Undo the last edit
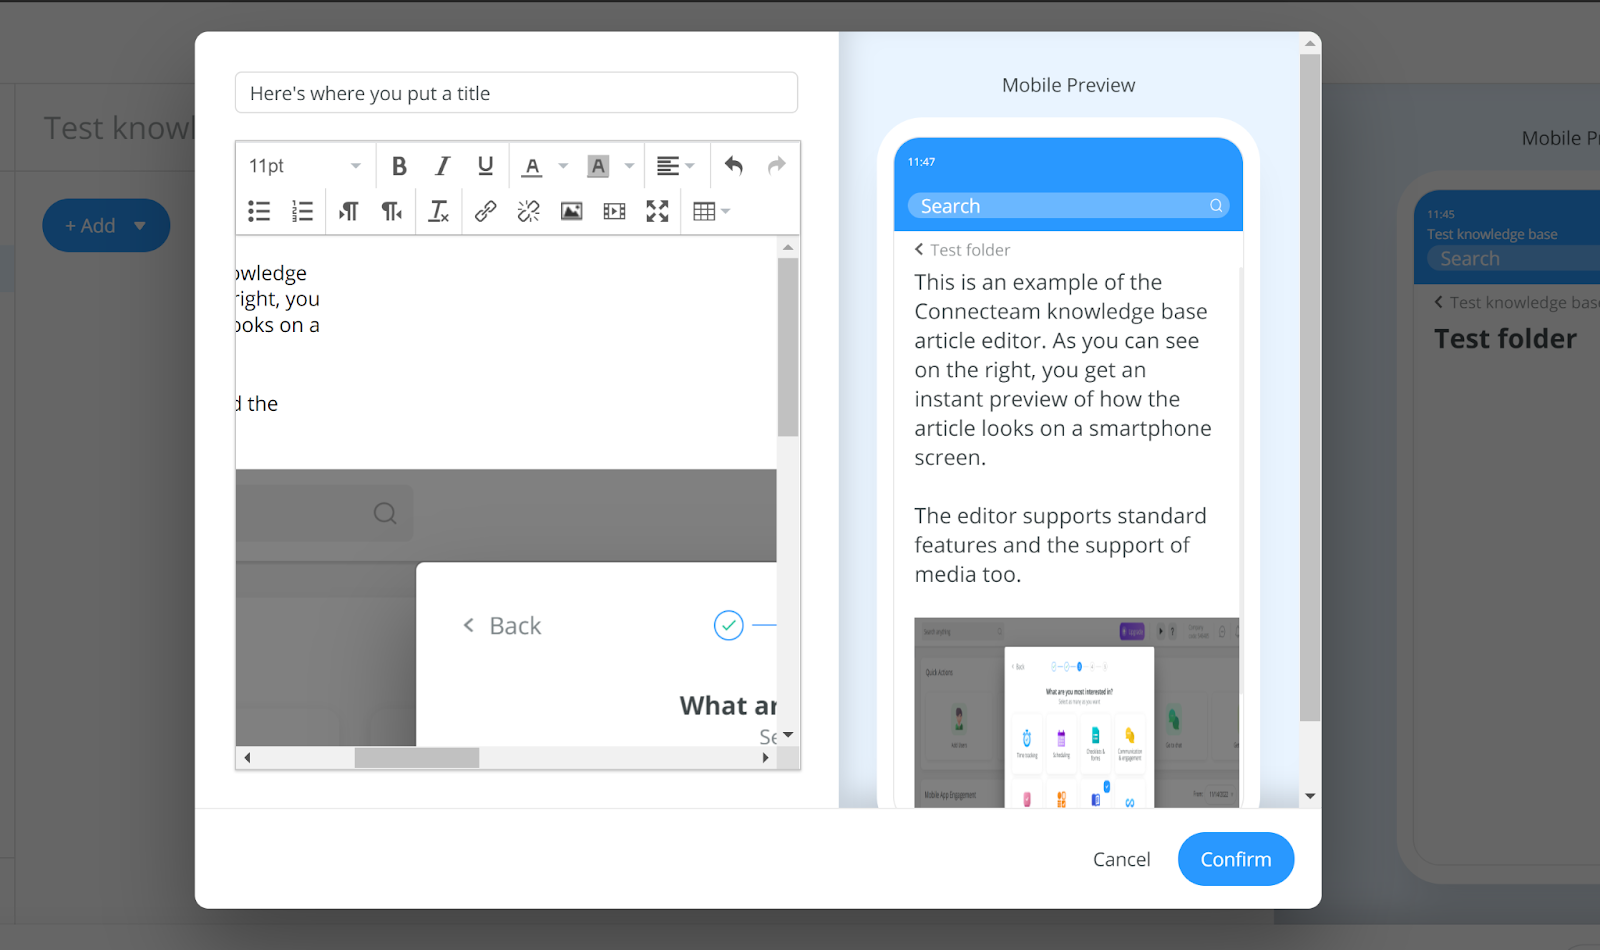1600x950 pixels. click(733, 166)
